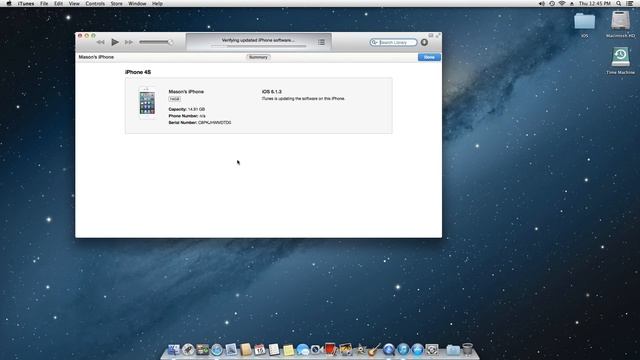Select the Summary tab

[258, 57]
